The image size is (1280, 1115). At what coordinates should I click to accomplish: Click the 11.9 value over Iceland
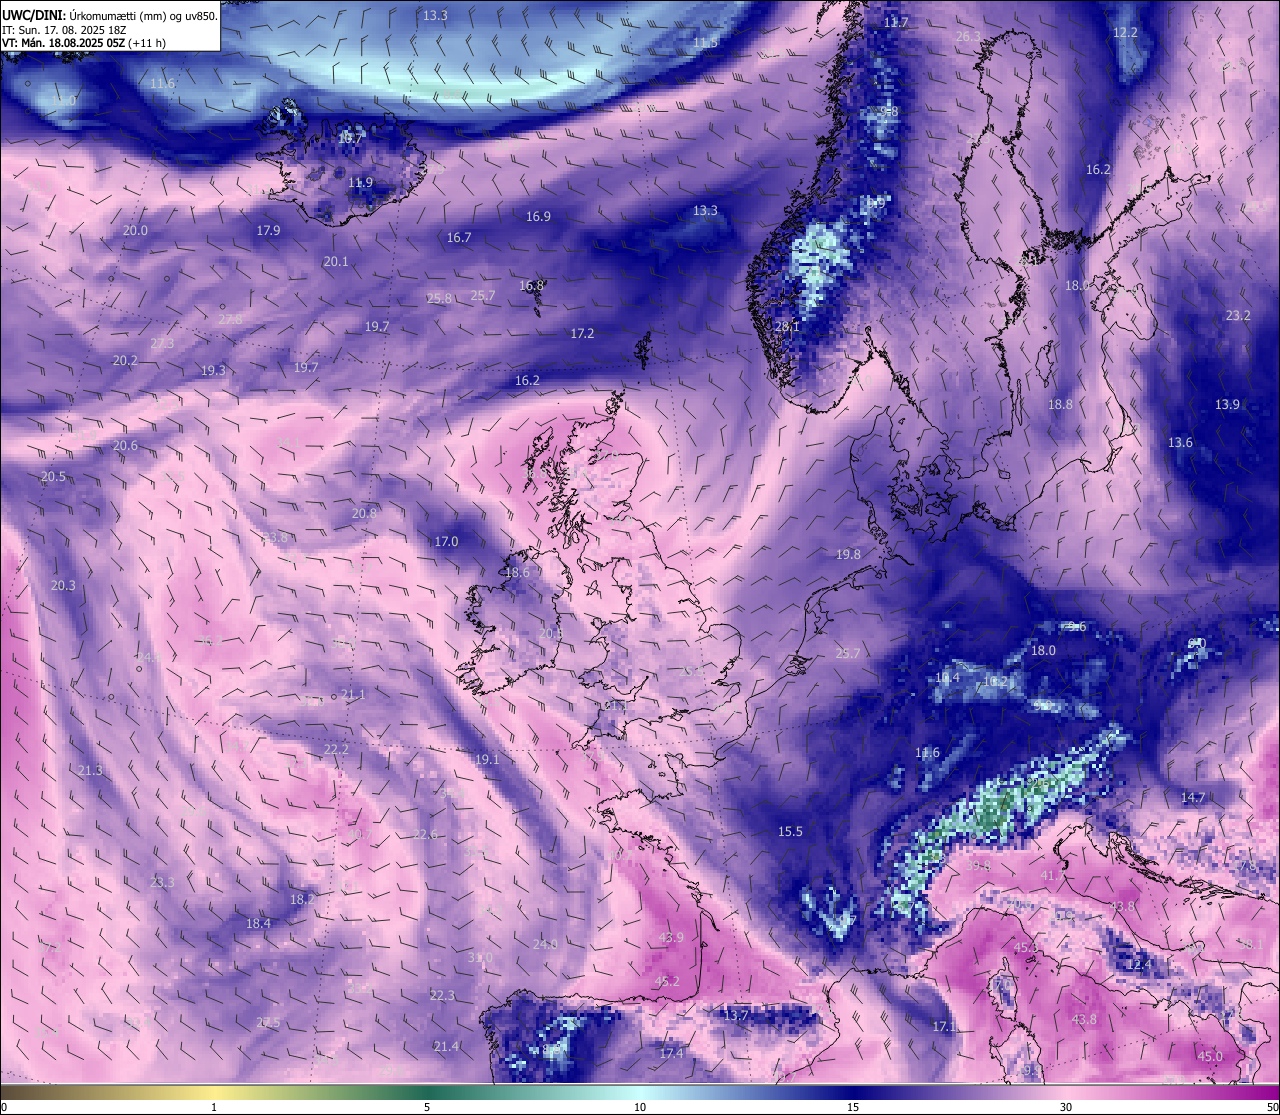(360, 182)
